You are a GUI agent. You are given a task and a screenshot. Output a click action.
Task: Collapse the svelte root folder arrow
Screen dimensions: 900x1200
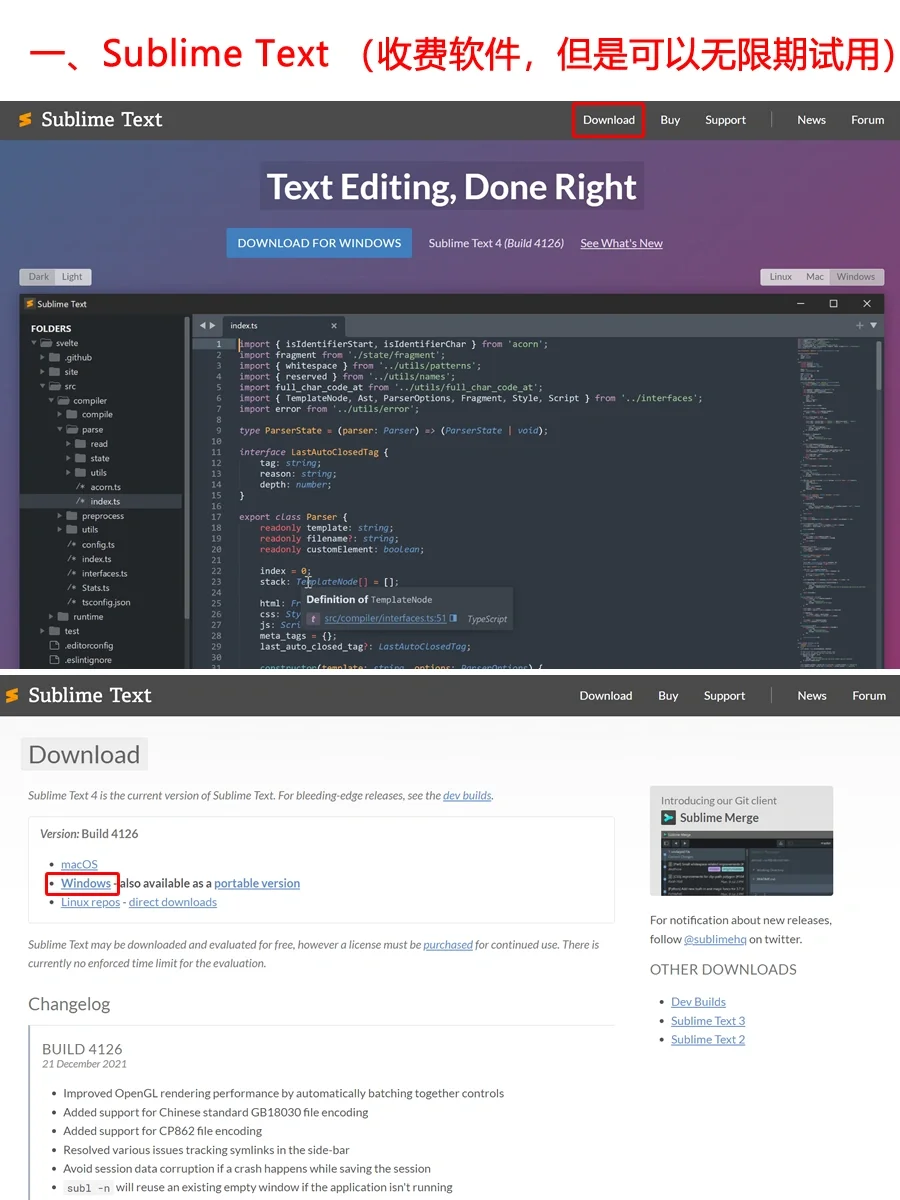coord(34,343)
